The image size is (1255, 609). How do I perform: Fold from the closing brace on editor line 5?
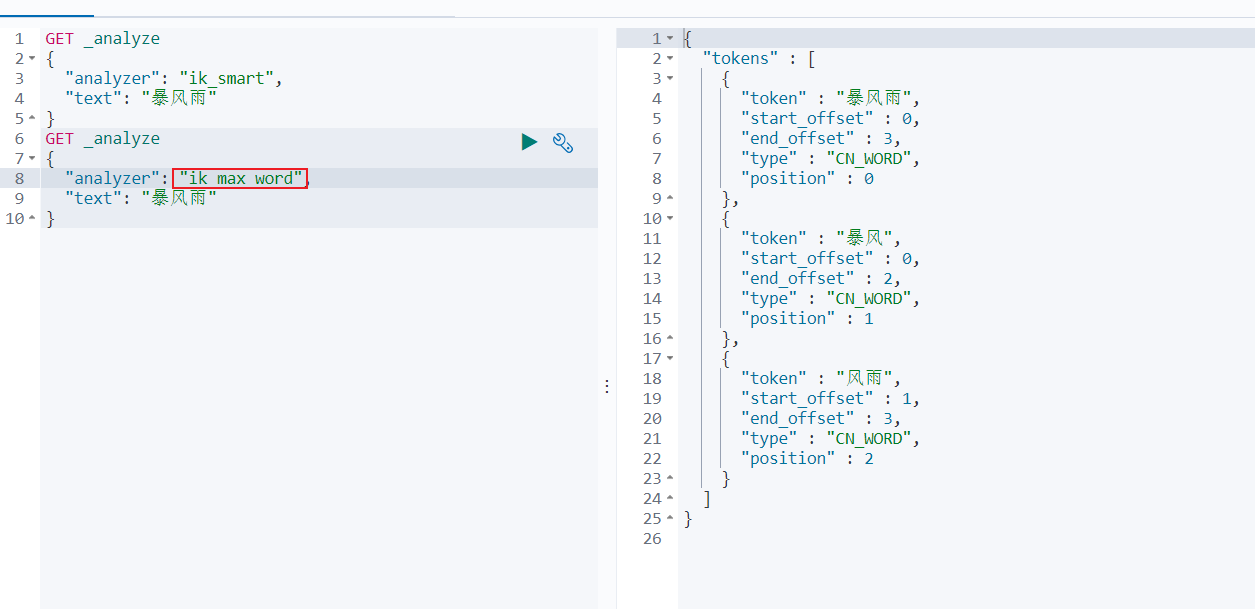point(32,119)
